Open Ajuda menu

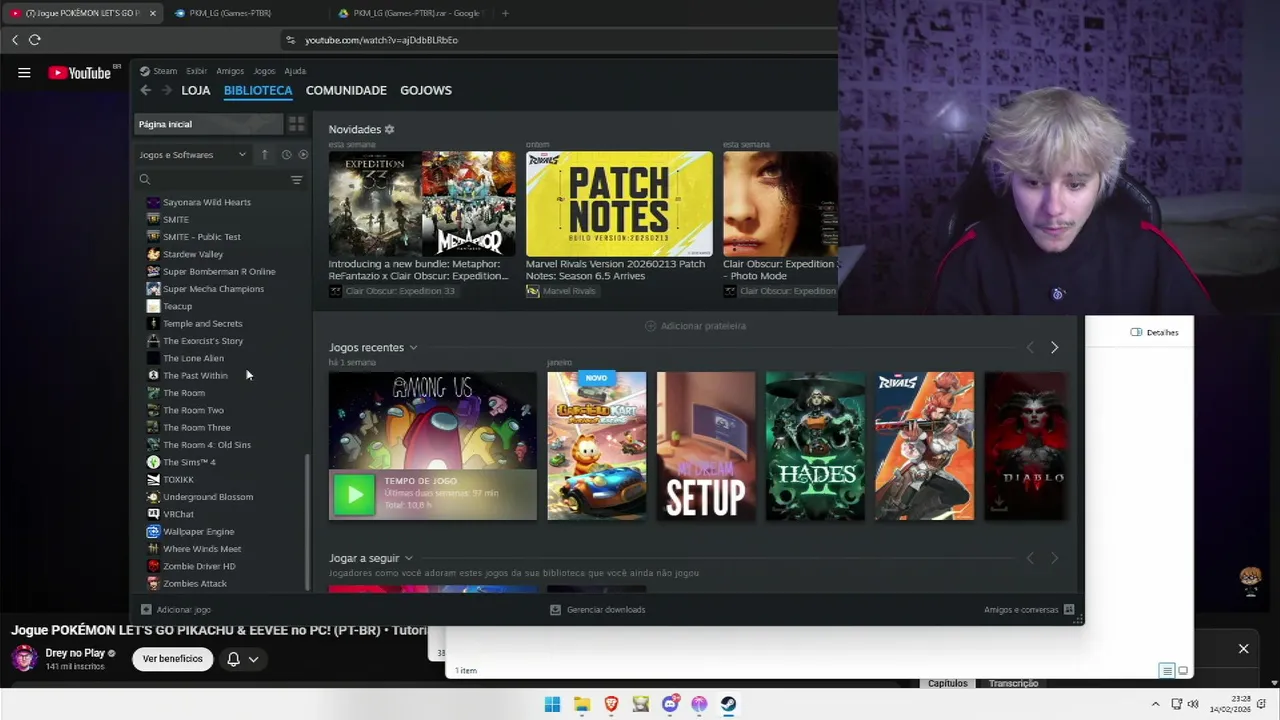[295, 71]
